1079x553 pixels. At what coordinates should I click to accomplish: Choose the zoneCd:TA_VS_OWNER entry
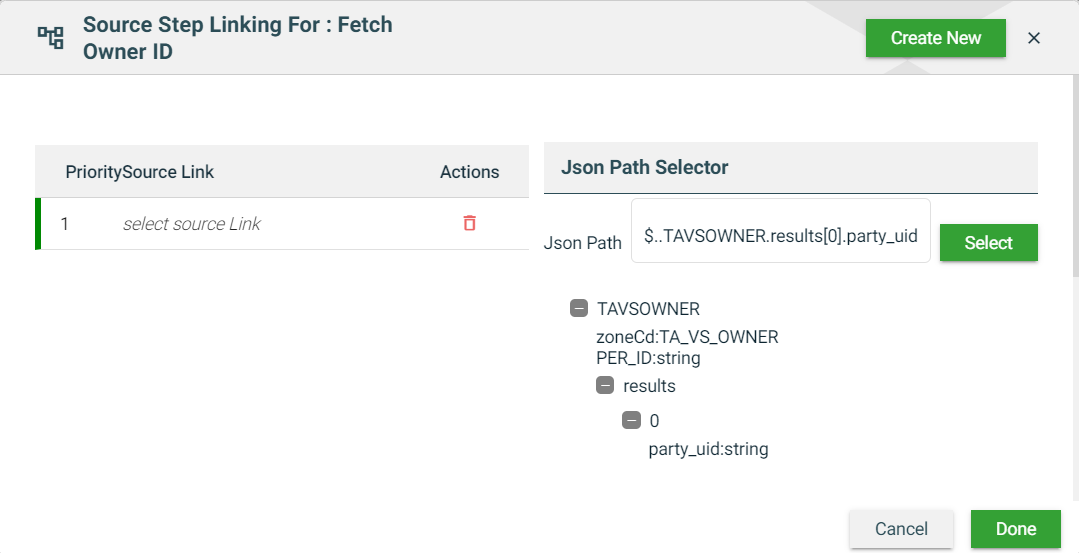[x=687, y=337]
